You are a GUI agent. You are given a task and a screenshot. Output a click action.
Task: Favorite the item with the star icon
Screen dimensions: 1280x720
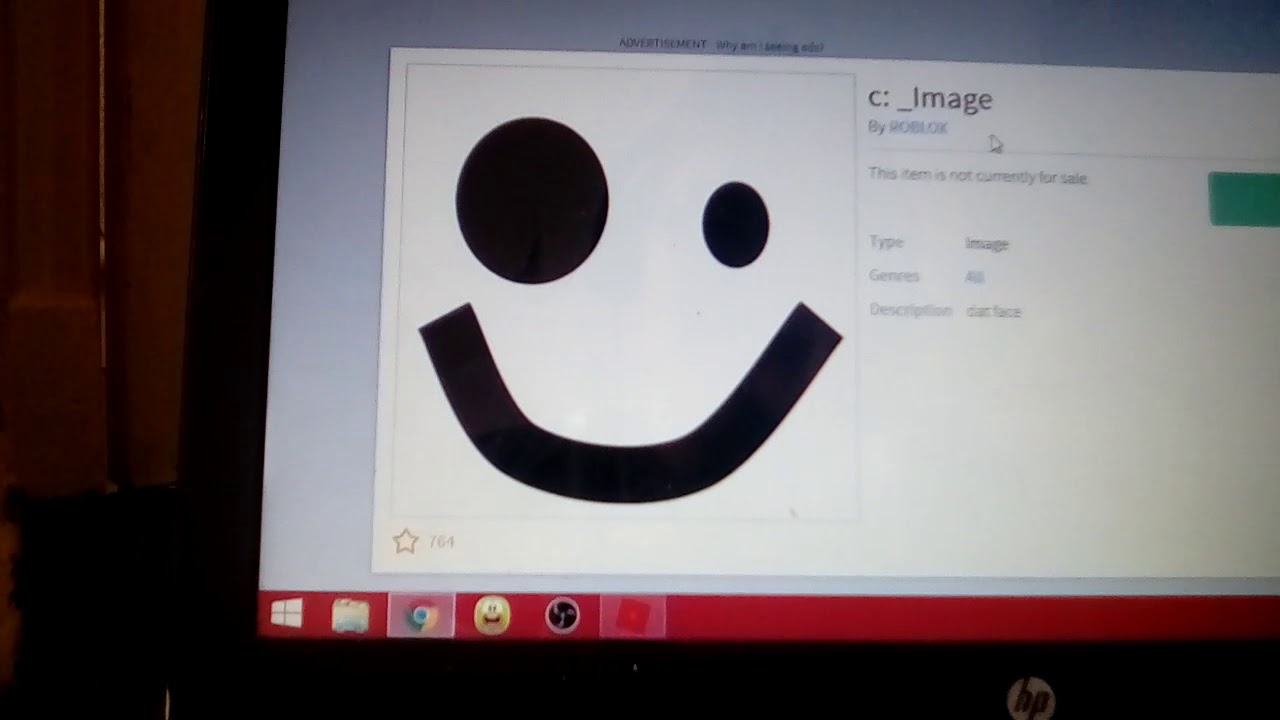tap(405, 542)
